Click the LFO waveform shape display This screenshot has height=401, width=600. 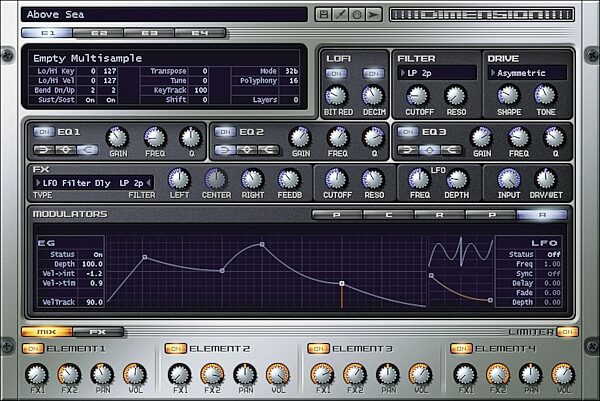point(461,252)
